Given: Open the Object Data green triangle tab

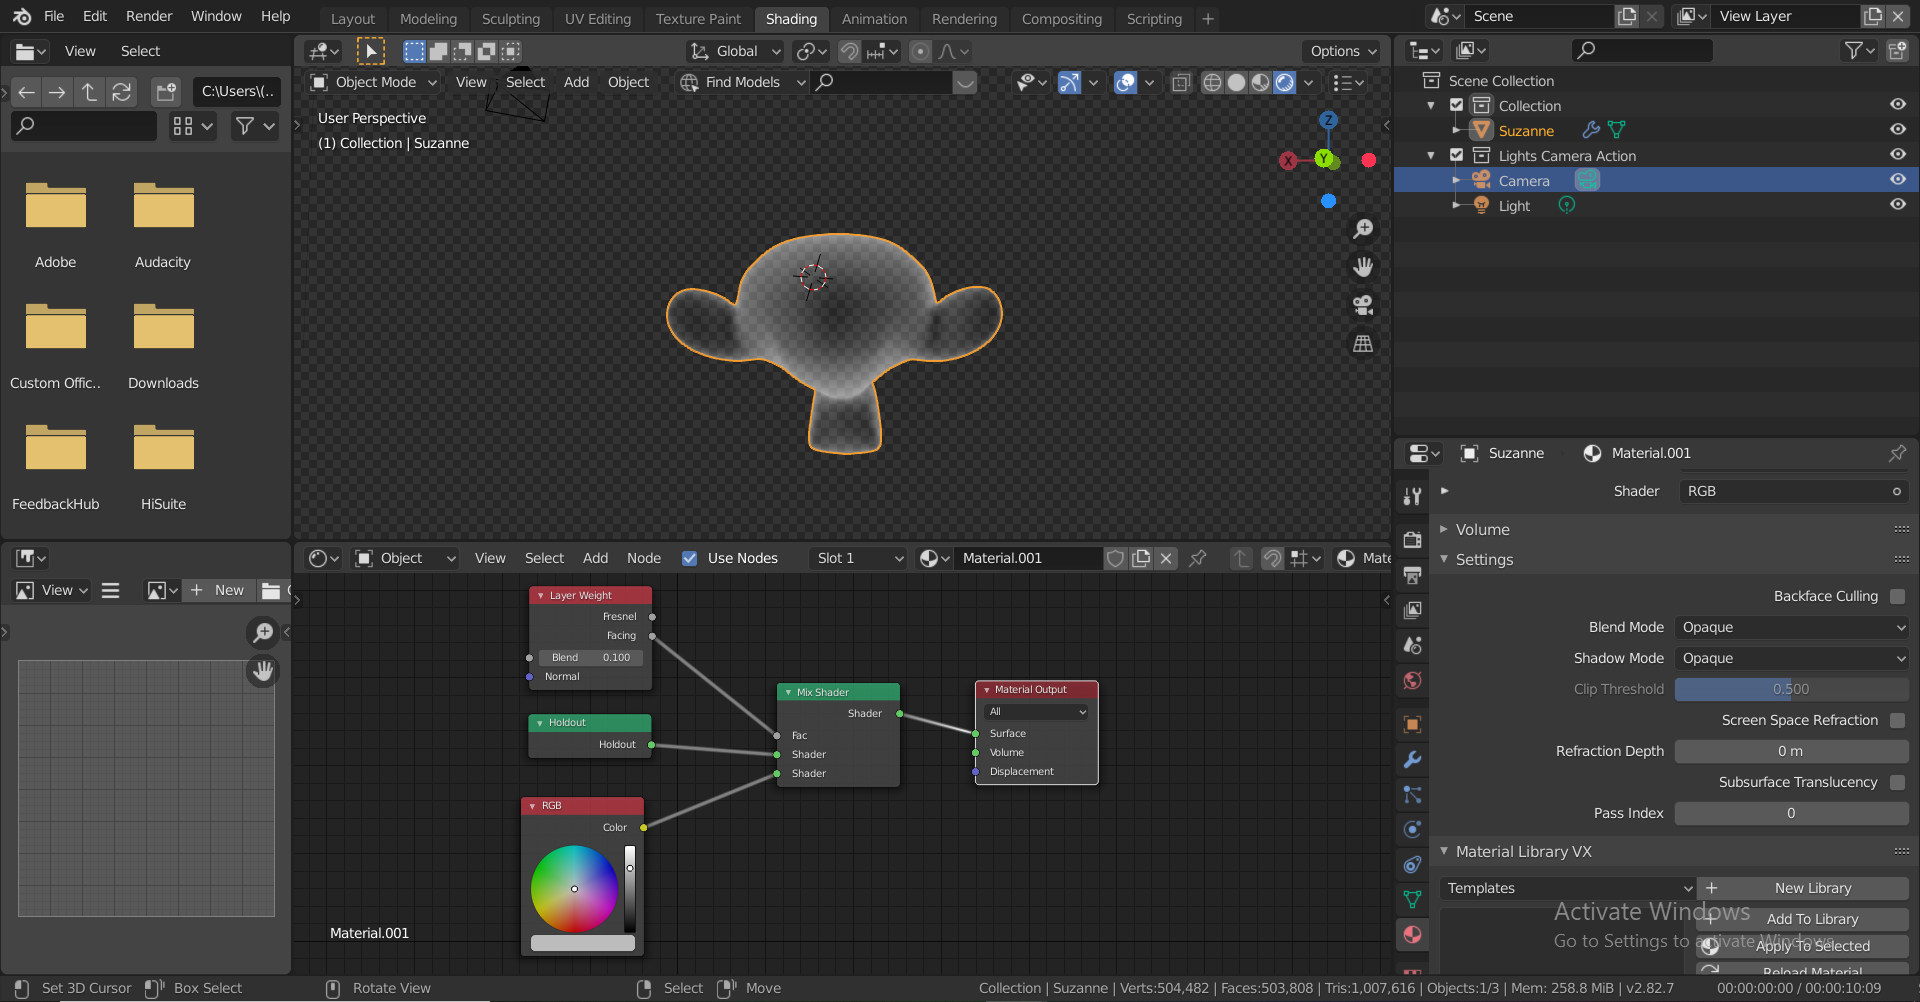Looking at the screenshot, I should pyautogui.click(x=1412, y=899).
